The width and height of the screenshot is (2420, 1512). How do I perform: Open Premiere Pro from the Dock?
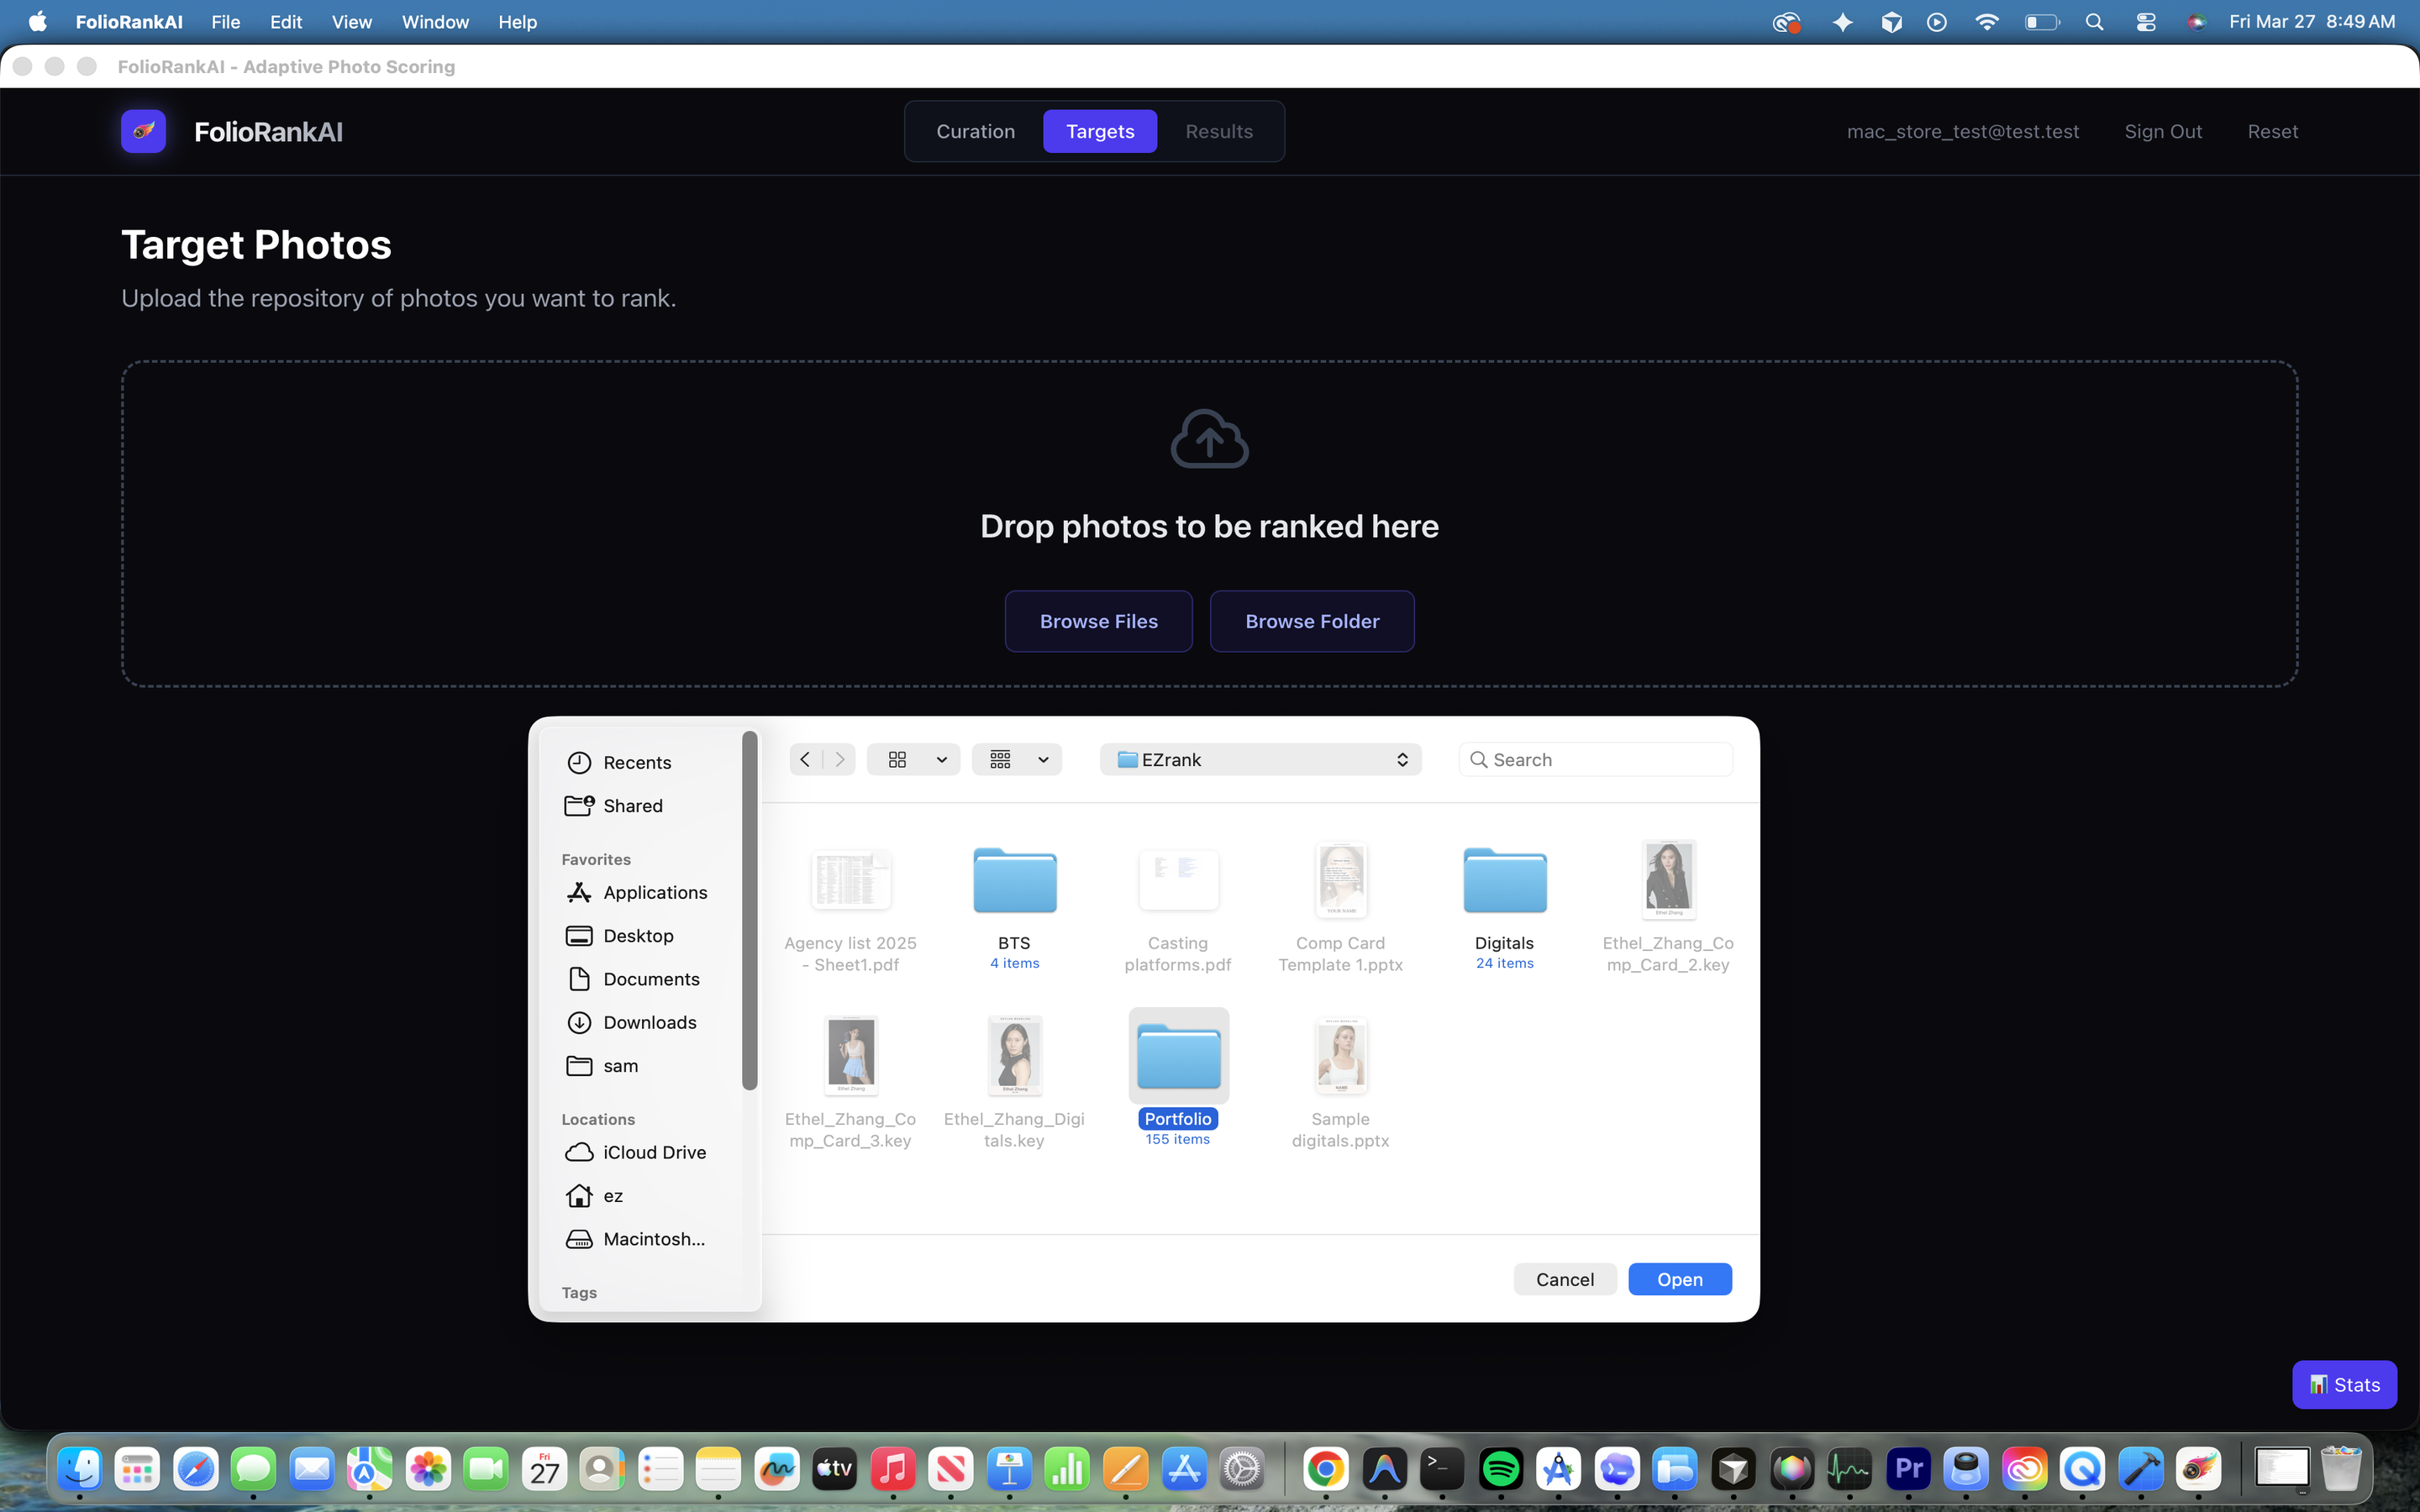(1908, 1468)
